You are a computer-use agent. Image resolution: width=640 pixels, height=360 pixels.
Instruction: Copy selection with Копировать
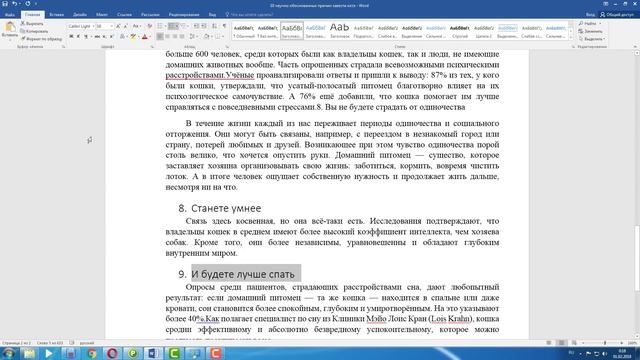[x=34, y=31]
